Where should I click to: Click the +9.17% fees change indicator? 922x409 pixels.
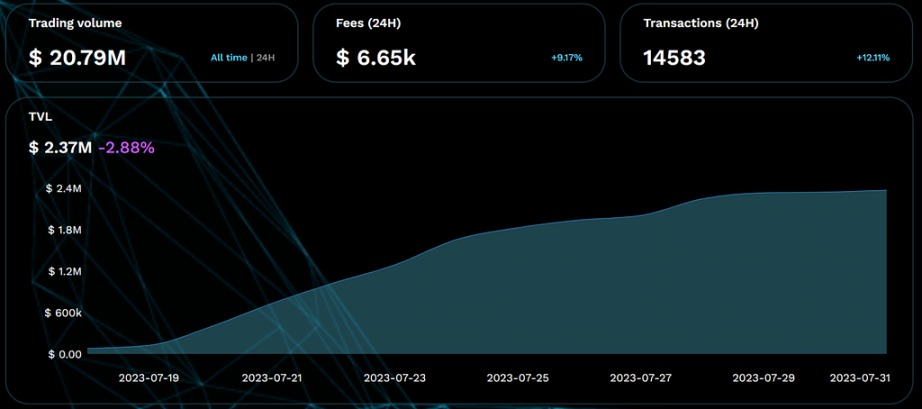click(x=567, y=58)
